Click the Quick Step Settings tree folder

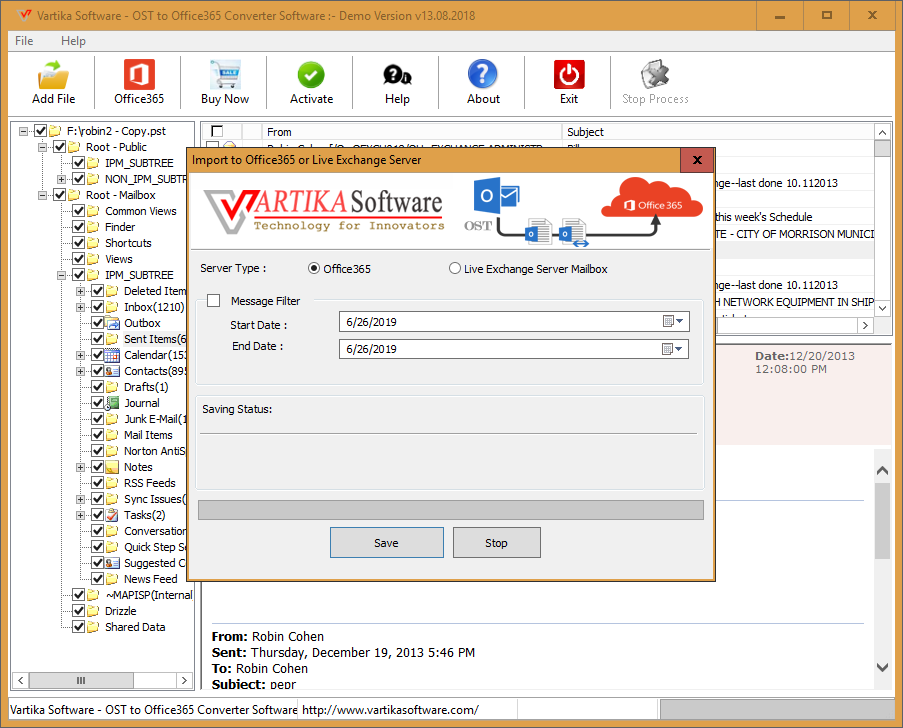pyautogui.click(x=155, y=547)
